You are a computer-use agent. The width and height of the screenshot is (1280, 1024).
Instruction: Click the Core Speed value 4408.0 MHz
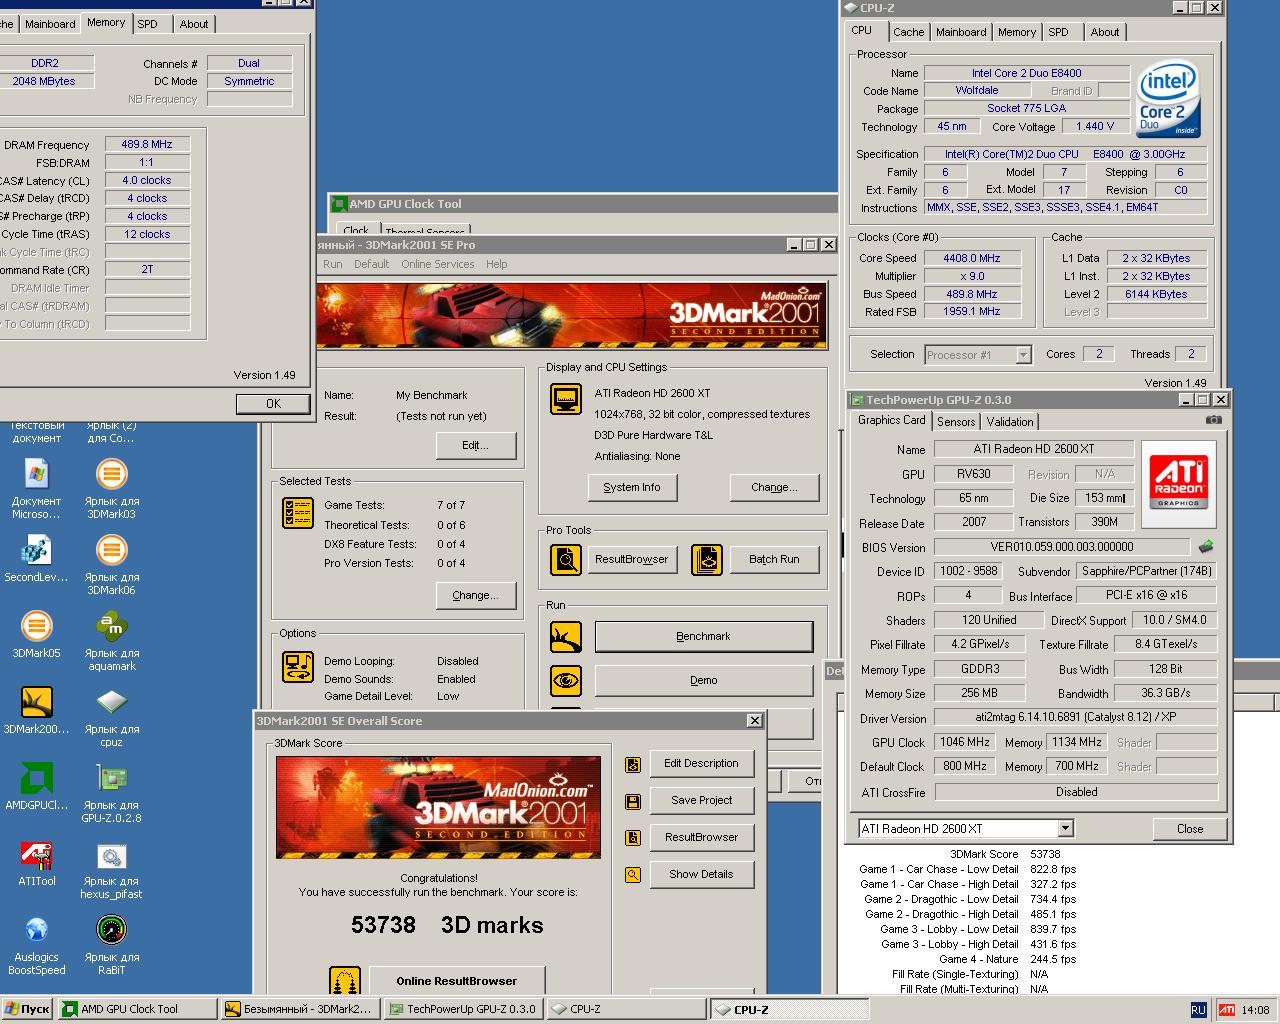[x=972, y=258]
